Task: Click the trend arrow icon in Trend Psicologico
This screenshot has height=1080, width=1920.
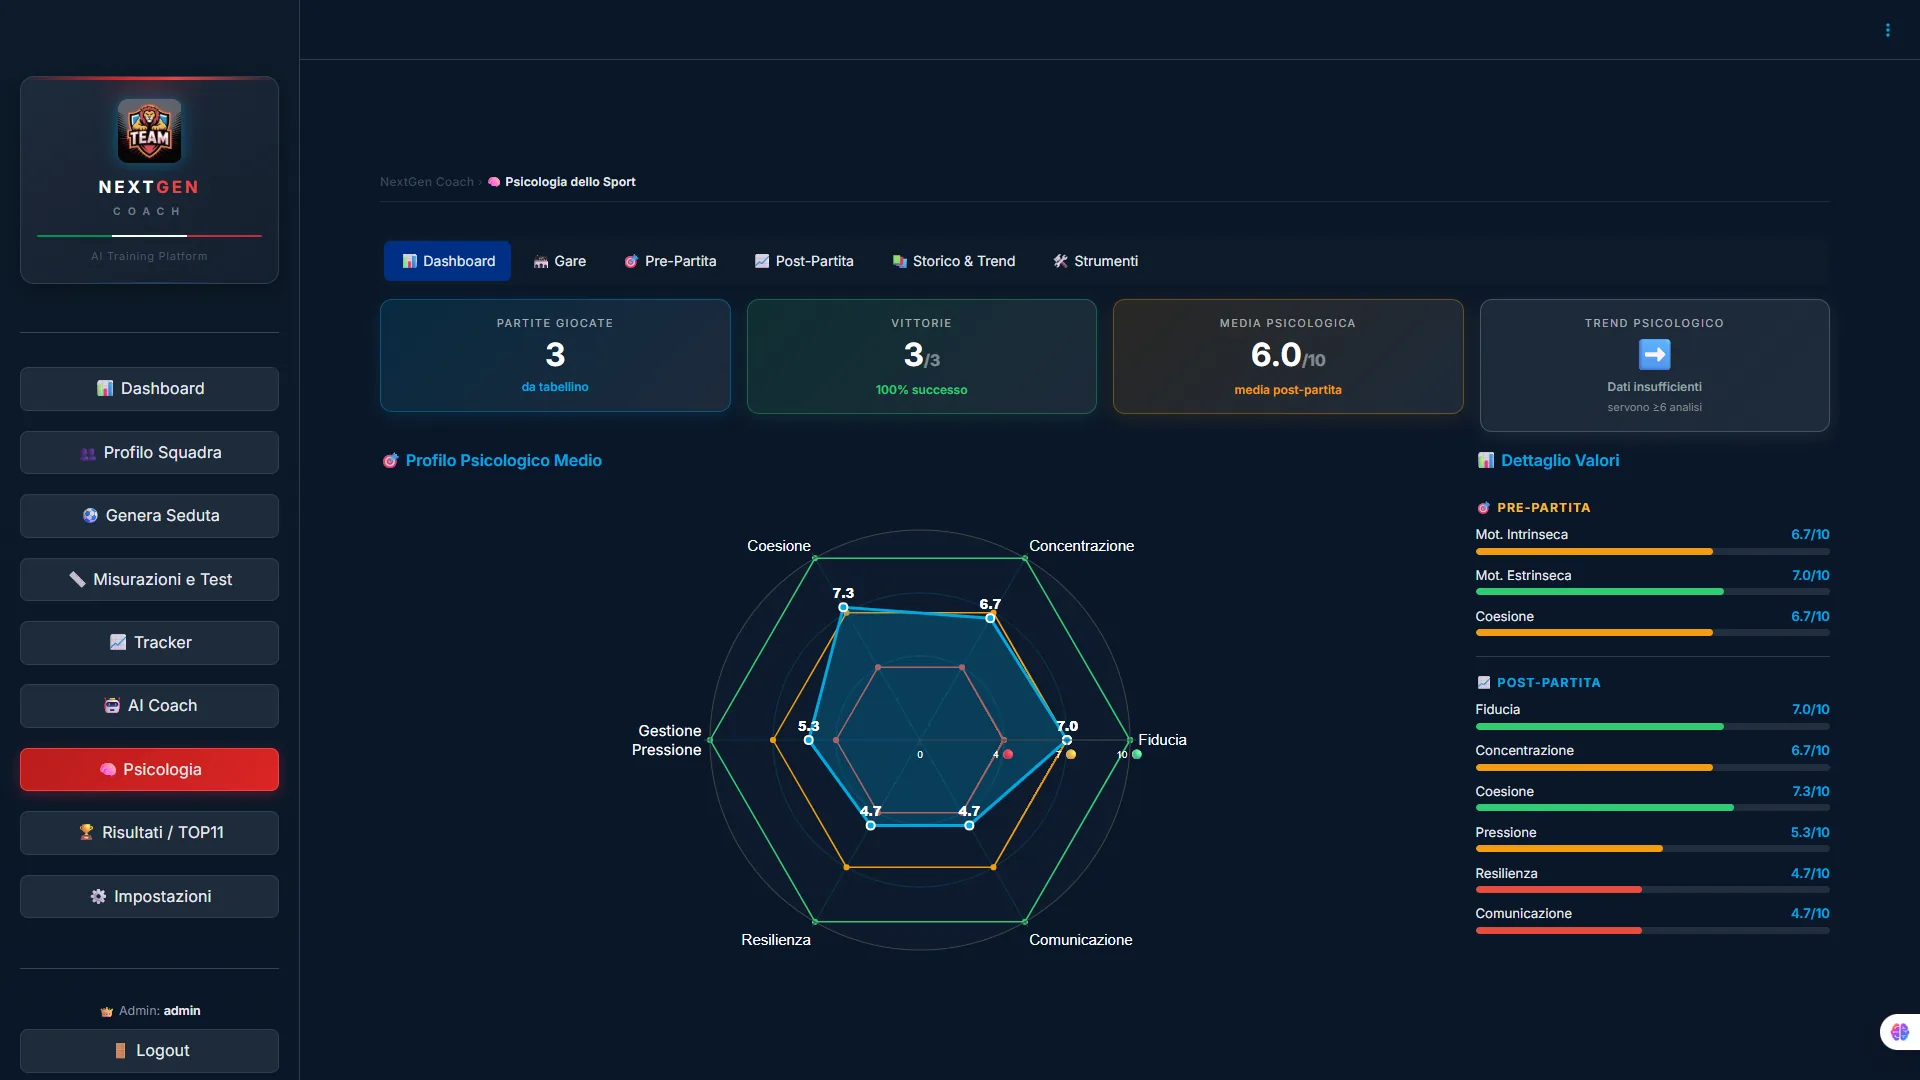Action: (1654, 354)
